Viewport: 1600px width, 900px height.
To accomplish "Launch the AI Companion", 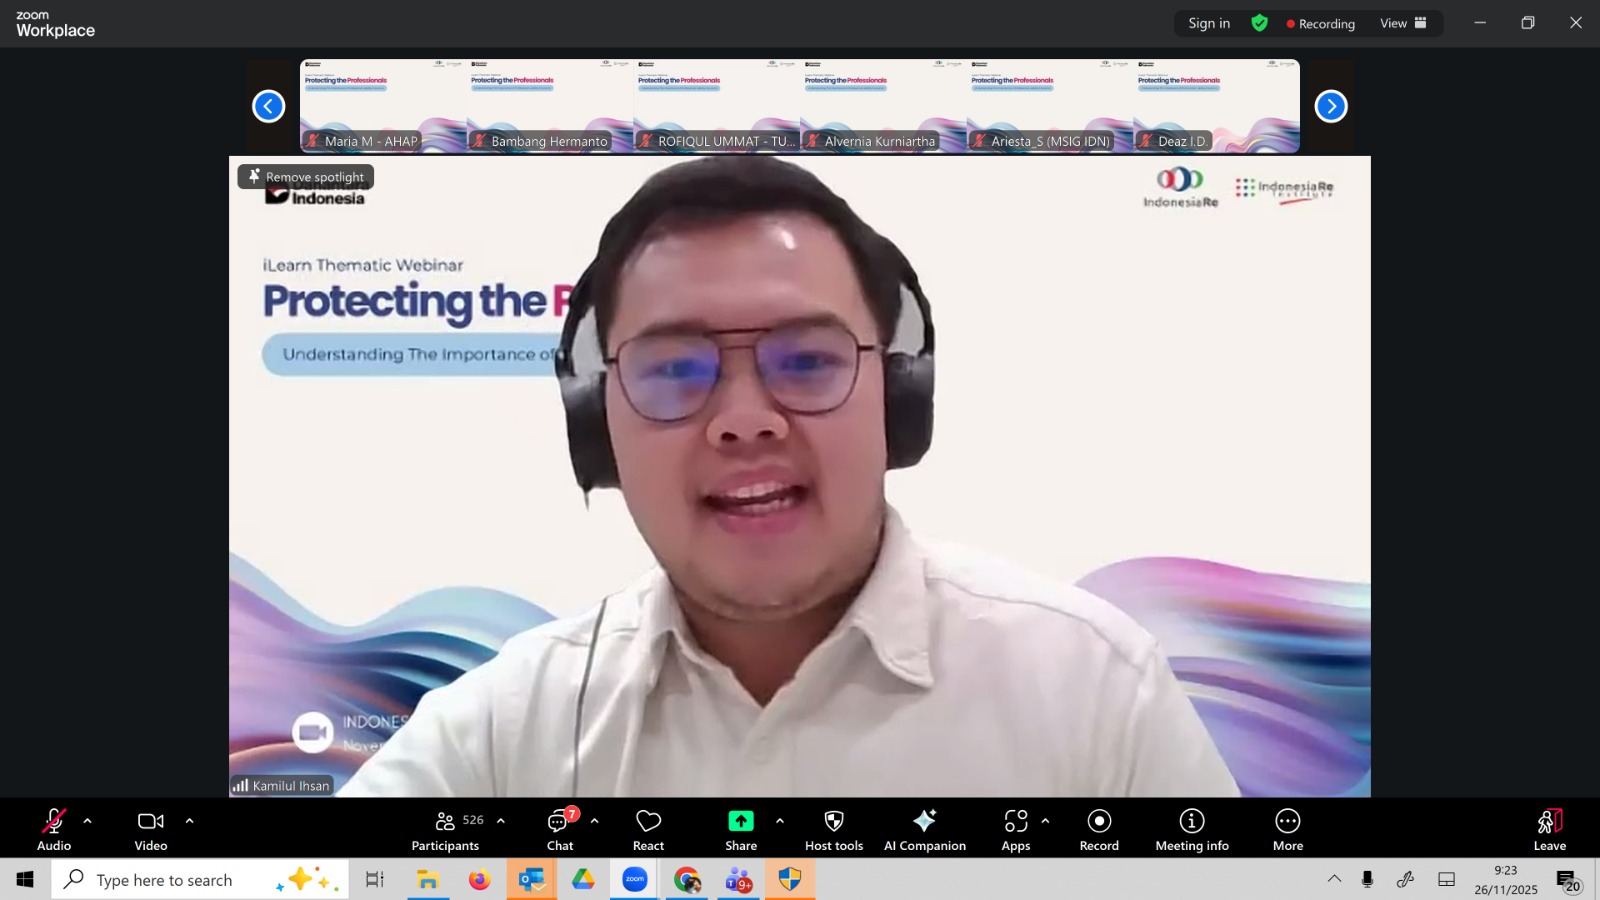I will point(924,830).
